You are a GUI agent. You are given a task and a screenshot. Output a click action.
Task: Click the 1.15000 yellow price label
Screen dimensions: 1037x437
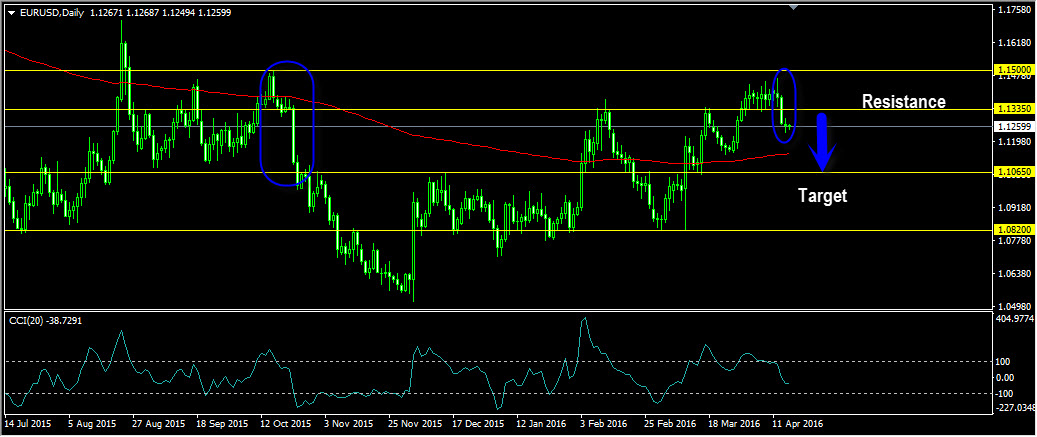1014,69
